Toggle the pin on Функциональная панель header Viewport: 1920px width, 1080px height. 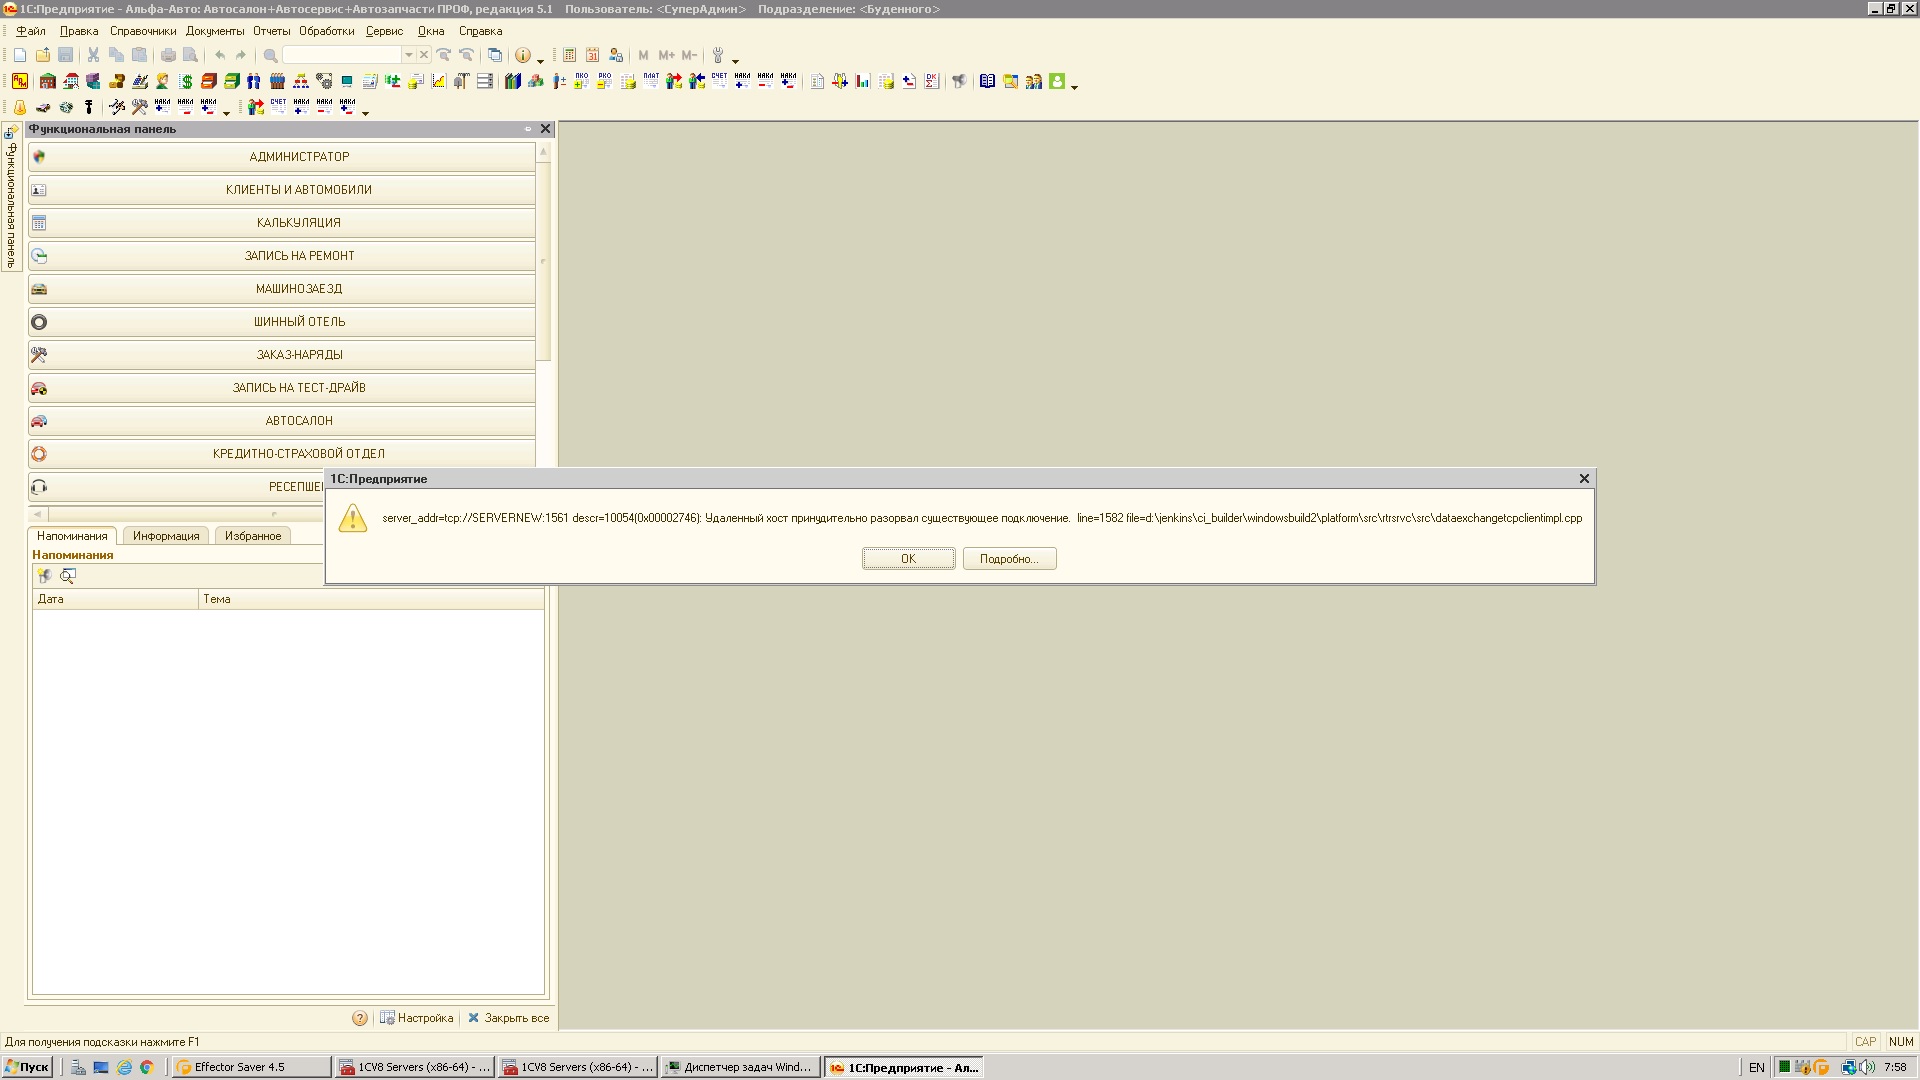[528, 129]
